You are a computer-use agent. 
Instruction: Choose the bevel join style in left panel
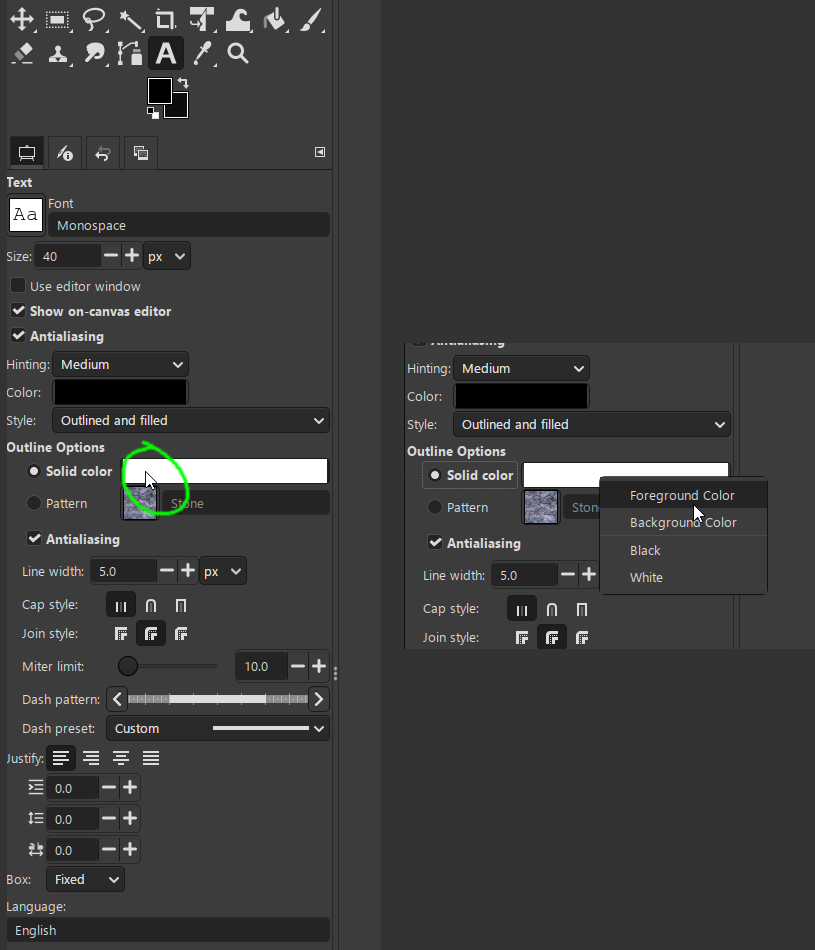(x=181, y=634)
